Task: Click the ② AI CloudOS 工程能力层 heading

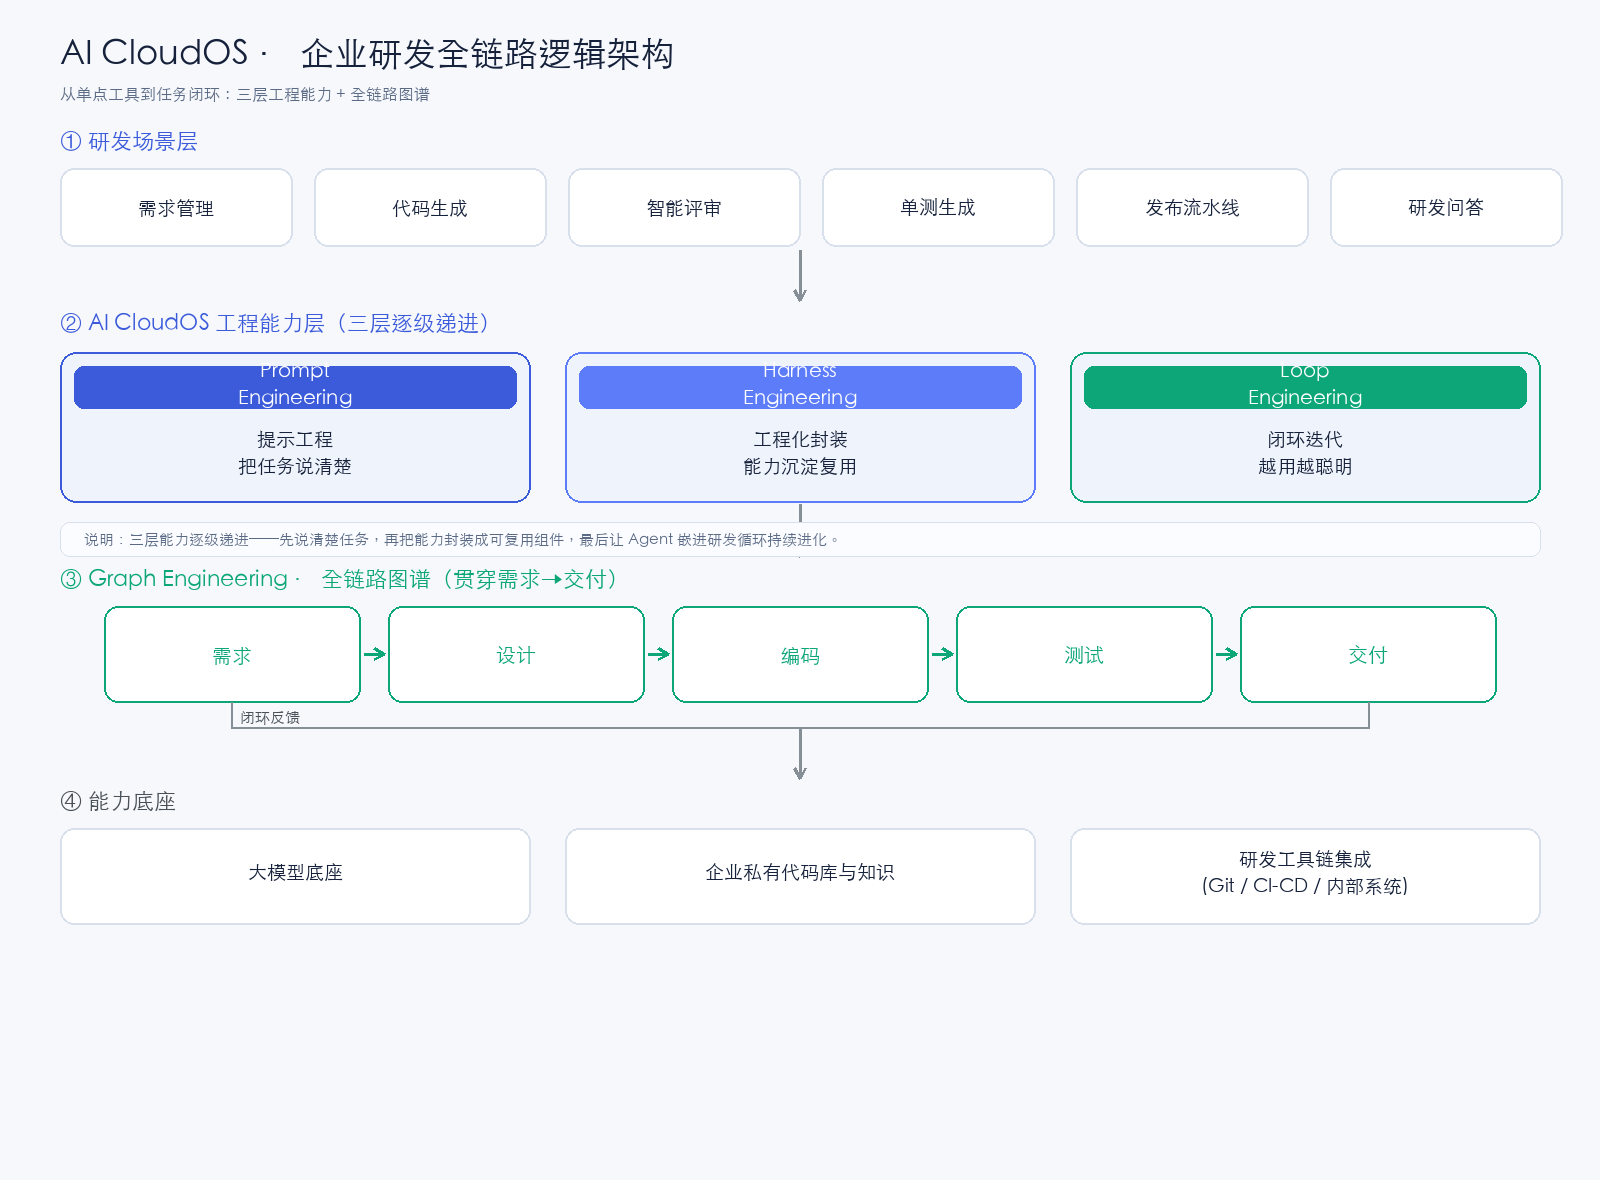Action: pos(274,323)
